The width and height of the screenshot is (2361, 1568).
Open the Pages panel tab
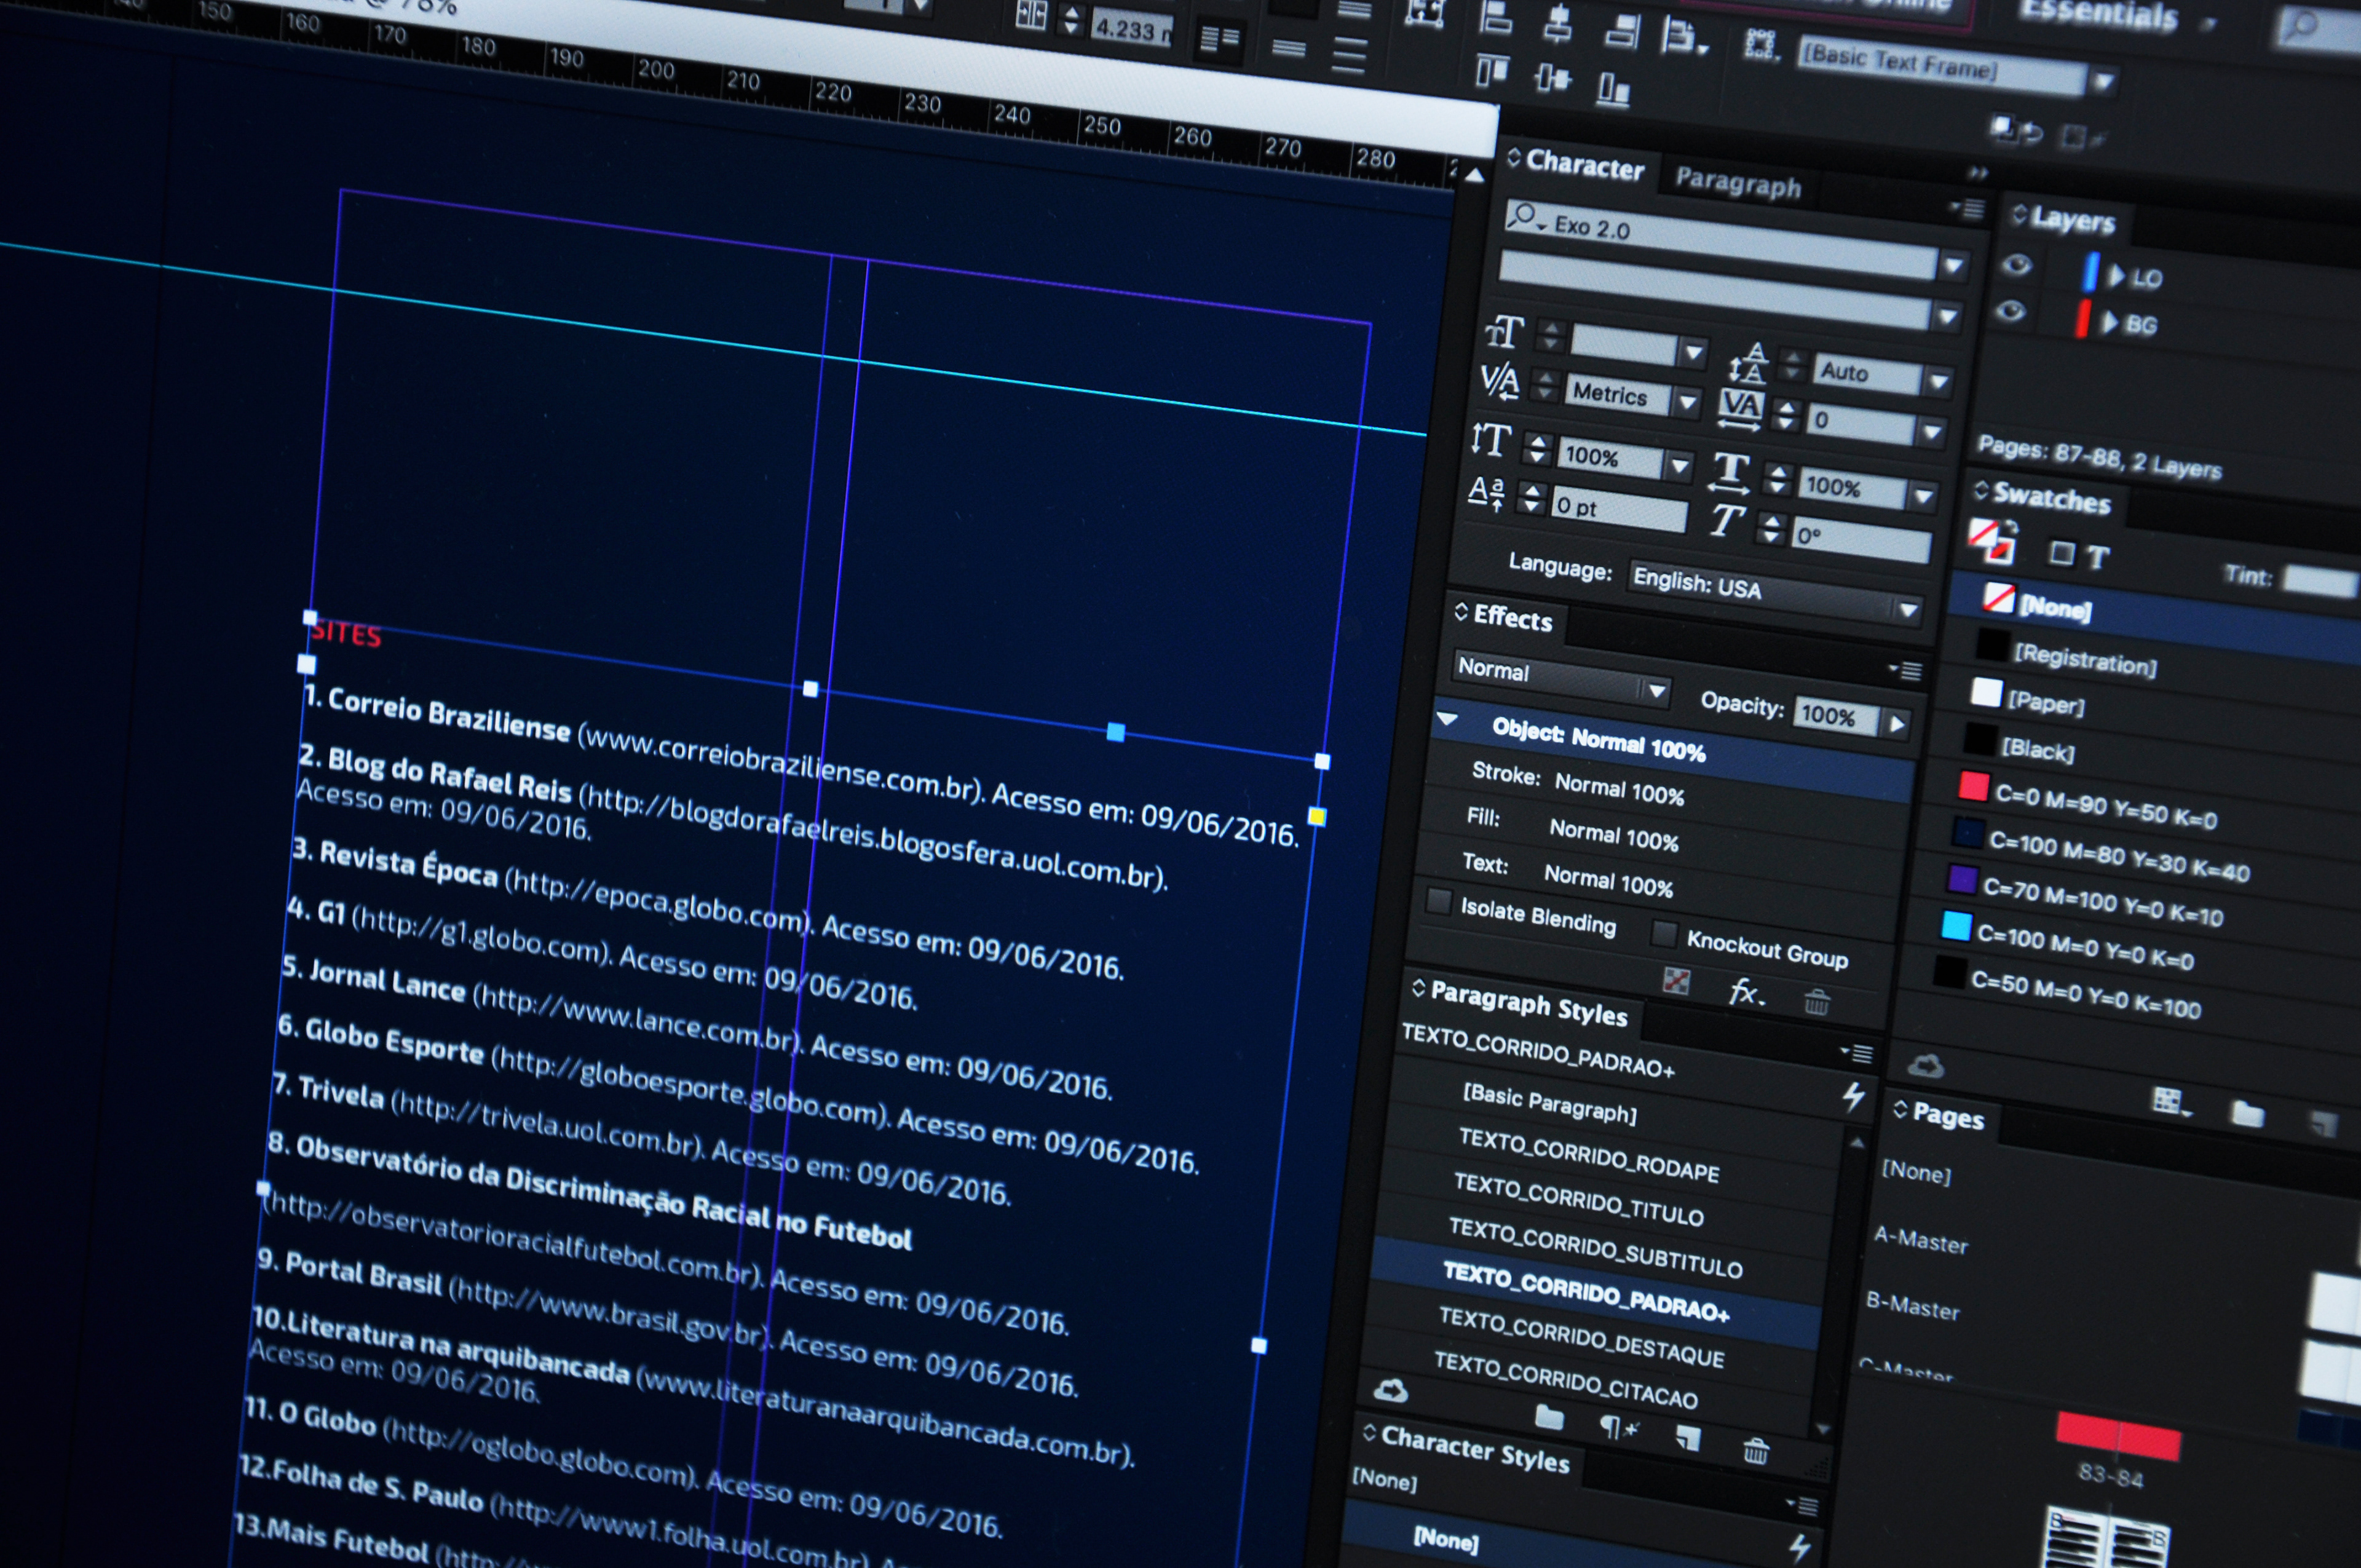tap(1947, 1115)
